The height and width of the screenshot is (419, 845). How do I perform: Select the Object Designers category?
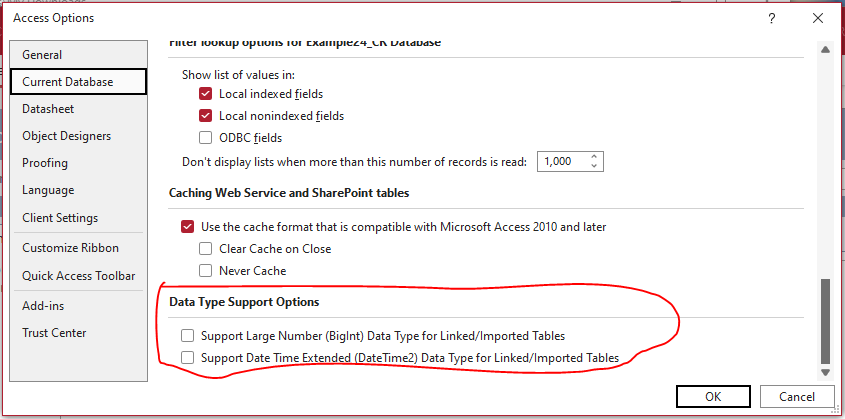(x=66, y=136)
